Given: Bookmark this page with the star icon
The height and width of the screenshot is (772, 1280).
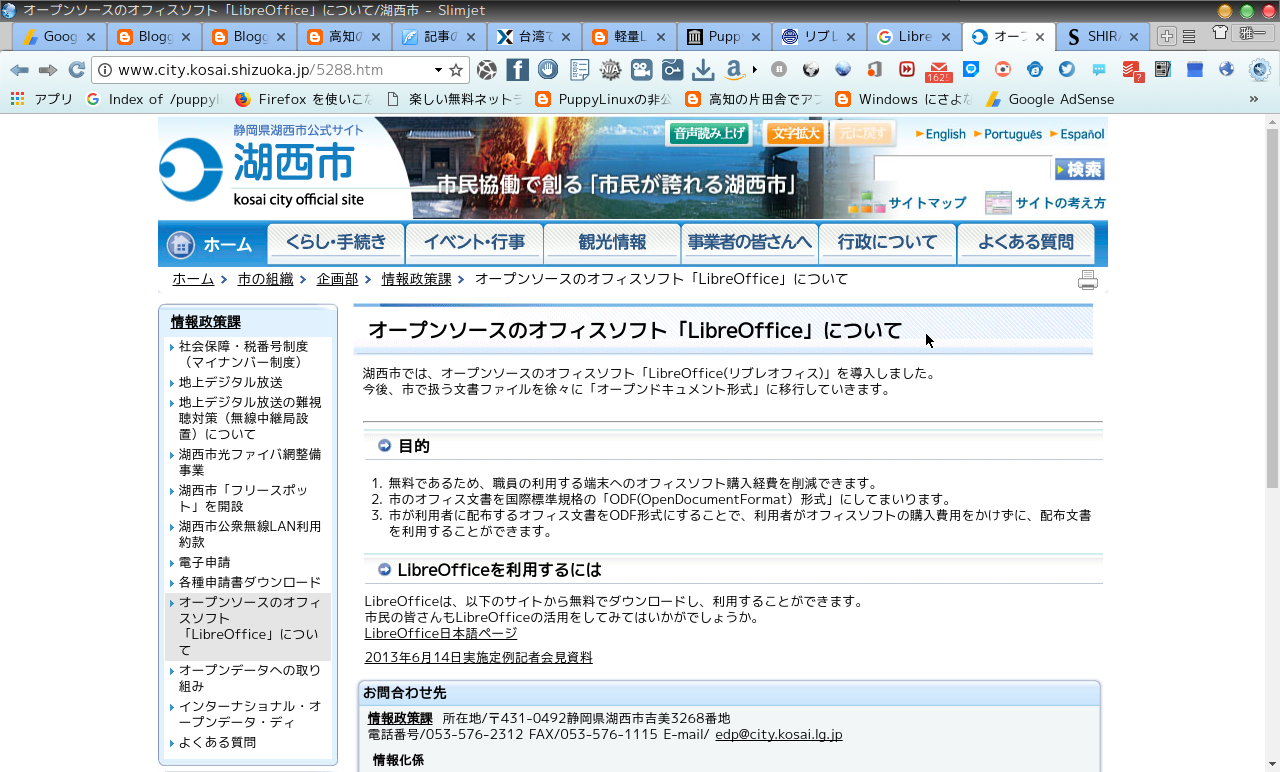Looking at the screenshot, I should [456, 70].
